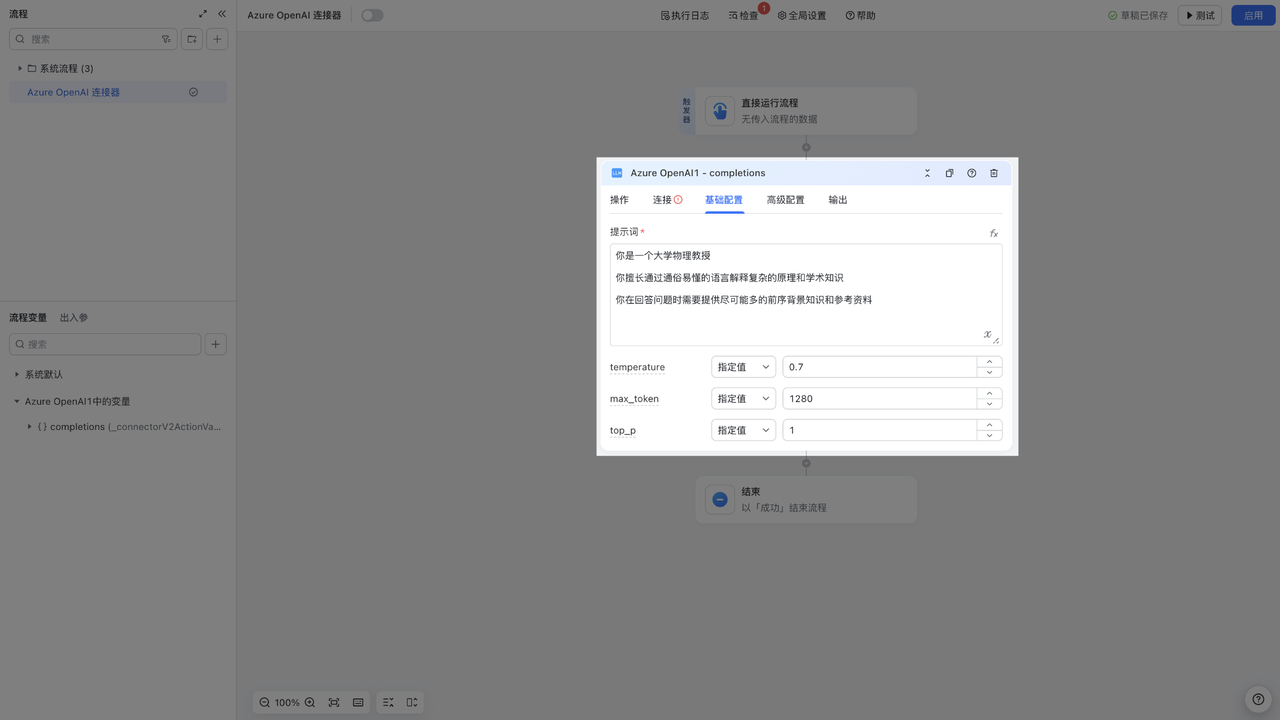Click the 直接运行流程 trigger hand icon

coord(720,110)
